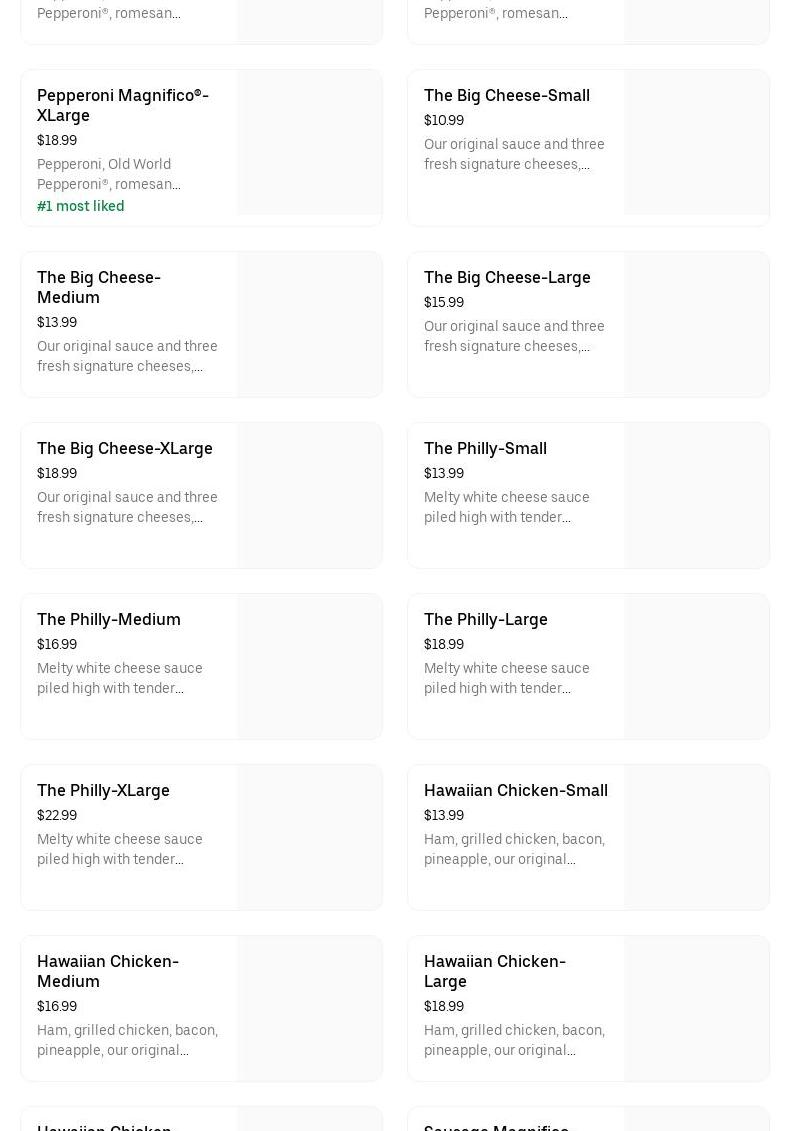Click the $10.99 price on Big Cheese-Small

click(x=444, y=121)
